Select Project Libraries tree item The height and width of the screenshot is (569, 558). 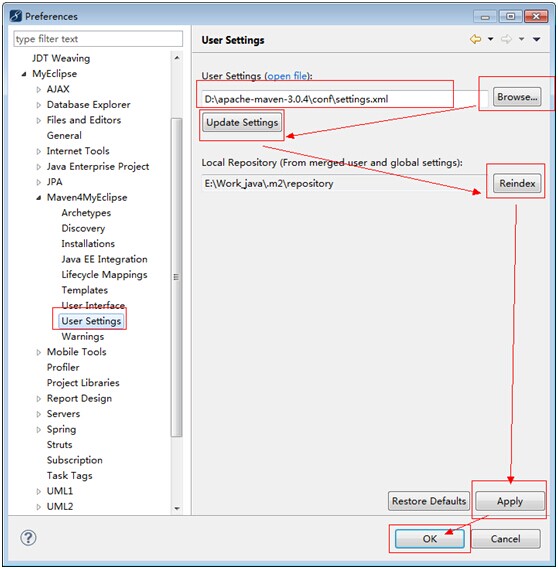pyautogui.click(x=83, y=383)
